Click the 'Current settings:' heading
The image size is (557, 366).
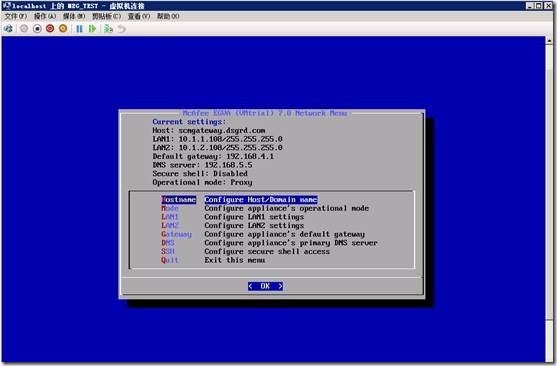pyautogui.click(x=189, y=122)
